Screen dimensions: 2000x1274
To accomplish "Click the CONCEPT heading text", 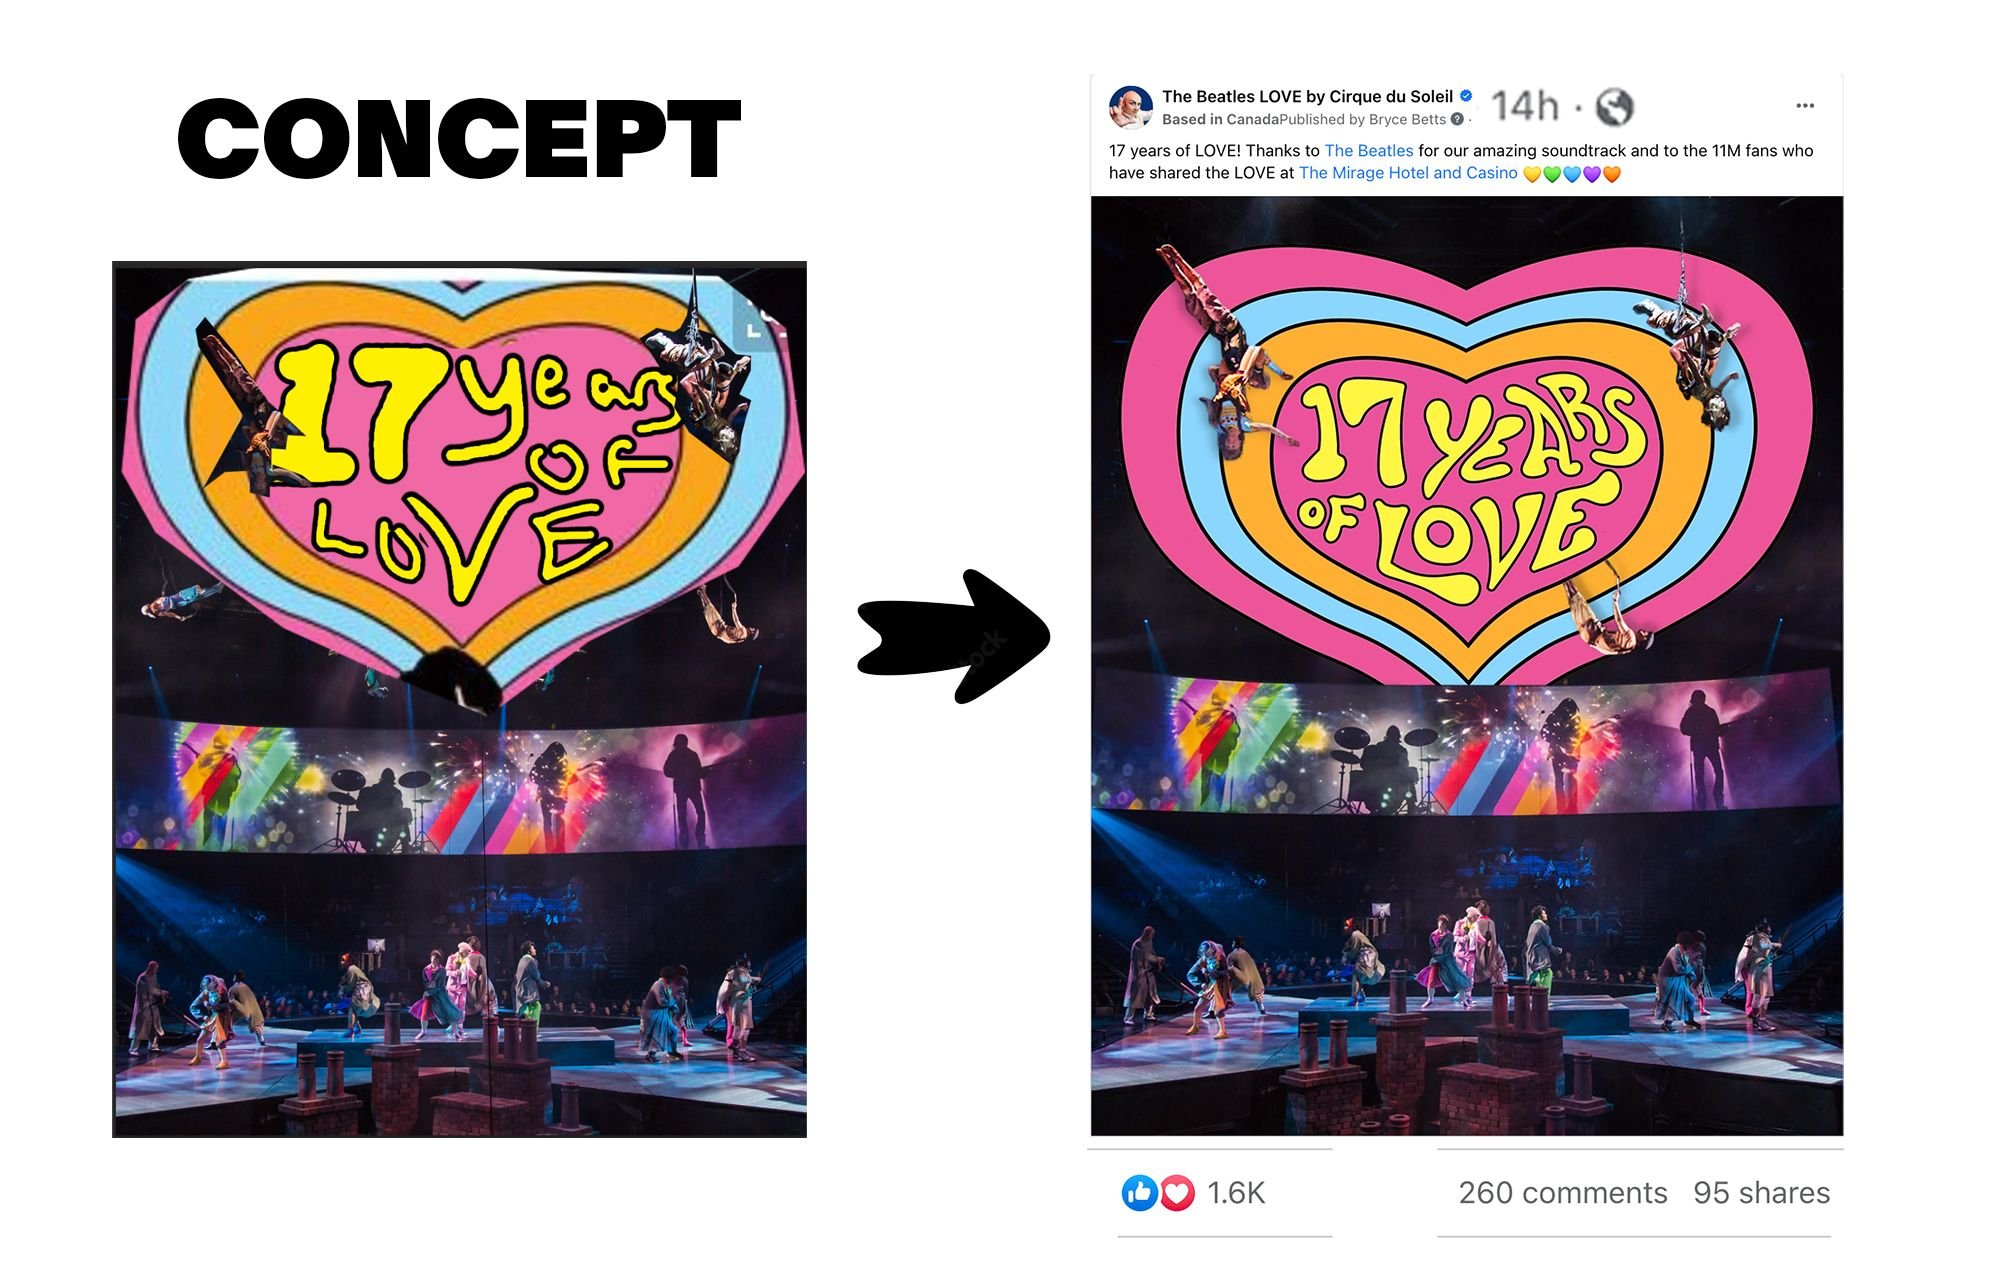I will click(x=459, y=139).
